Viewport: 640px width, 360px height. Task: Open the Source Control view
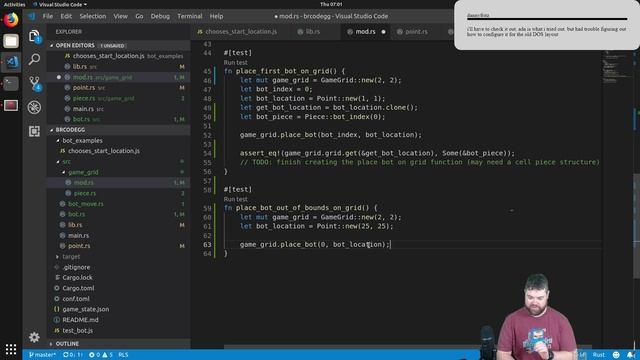[x=34, y=83]
